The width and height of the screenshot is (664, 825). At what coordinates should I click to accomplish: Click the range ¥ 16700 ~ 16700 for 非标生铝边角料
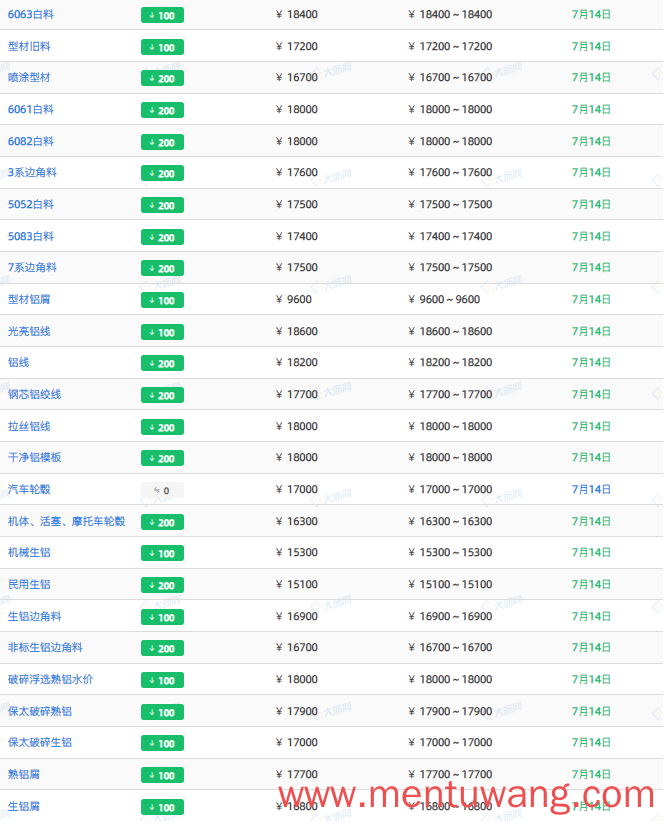coord(450,648)
